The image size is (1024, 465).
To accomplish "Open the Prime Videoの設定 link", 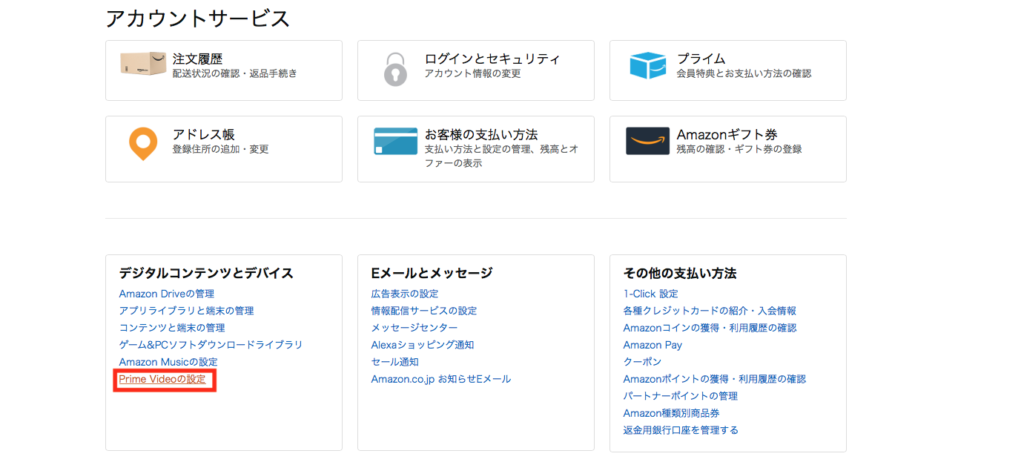I will [162, 379].
